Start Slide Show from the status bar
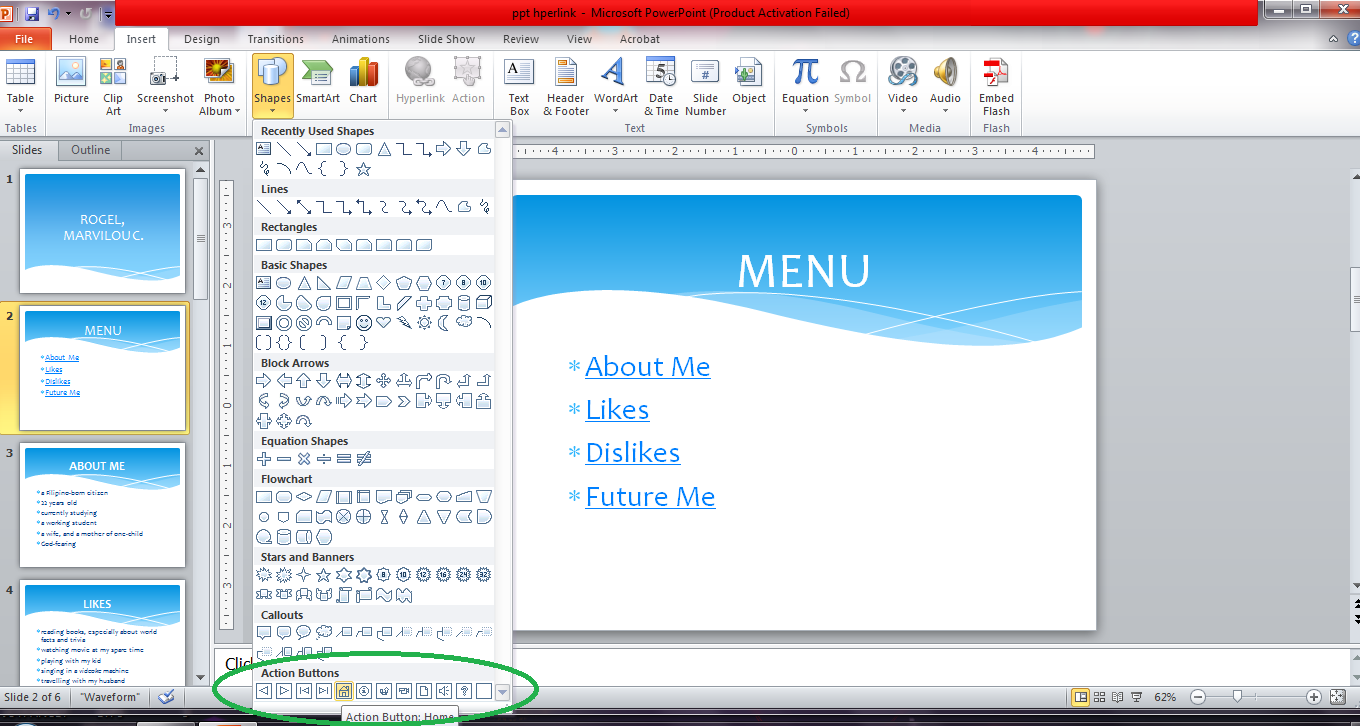1360x726 pixels. click(x=1137, y=697)
